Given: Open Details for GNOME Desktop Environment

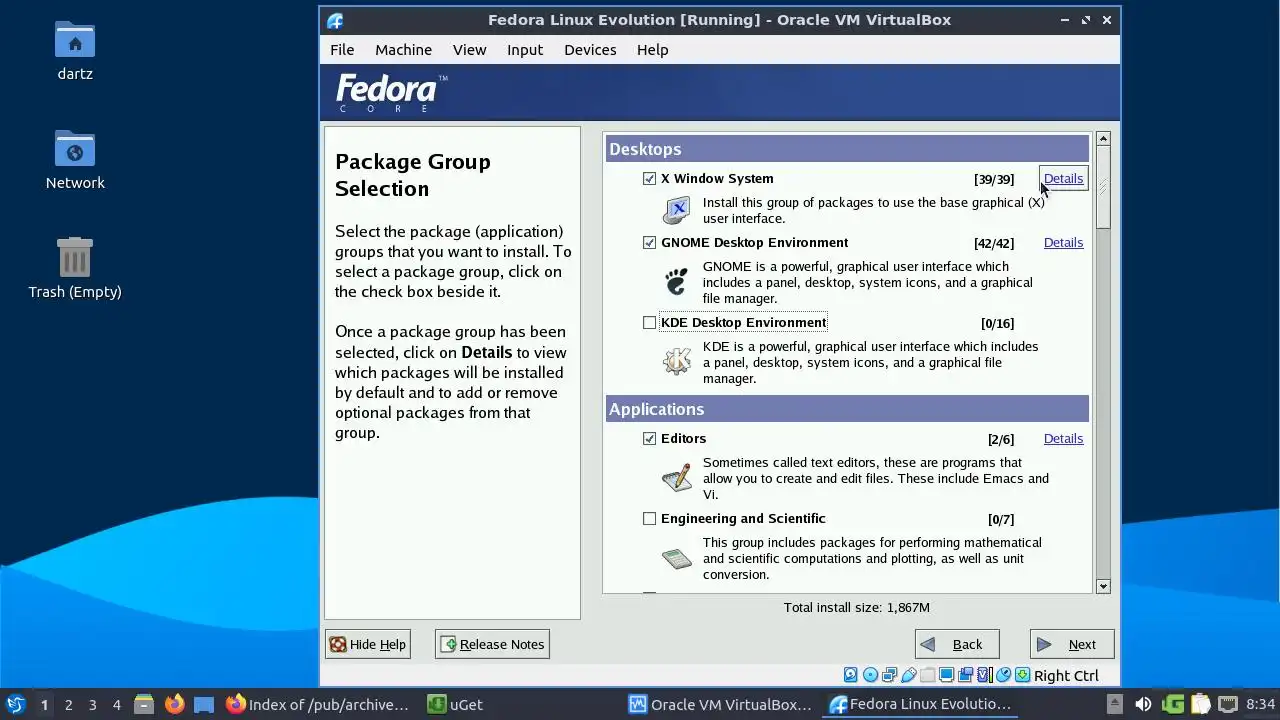Looking at the screenshot, I should coord(1063,243).
